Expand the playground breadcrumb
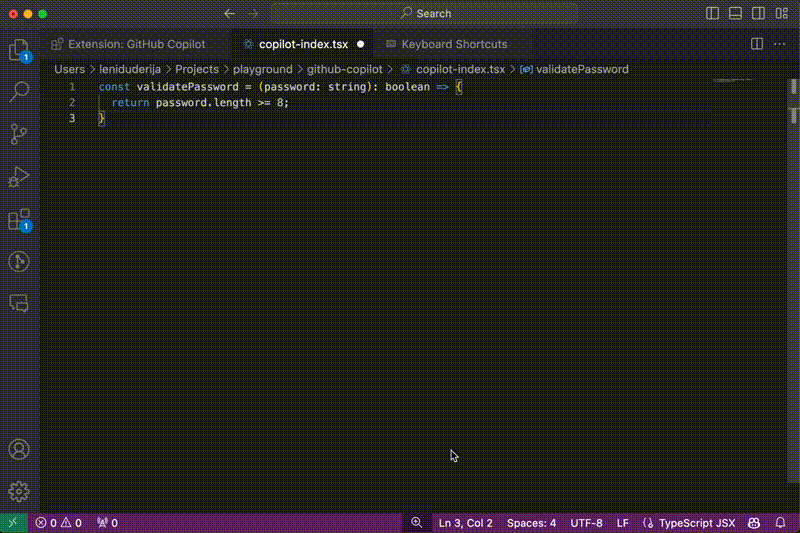800x533 pixels. [x=263, y=69]
